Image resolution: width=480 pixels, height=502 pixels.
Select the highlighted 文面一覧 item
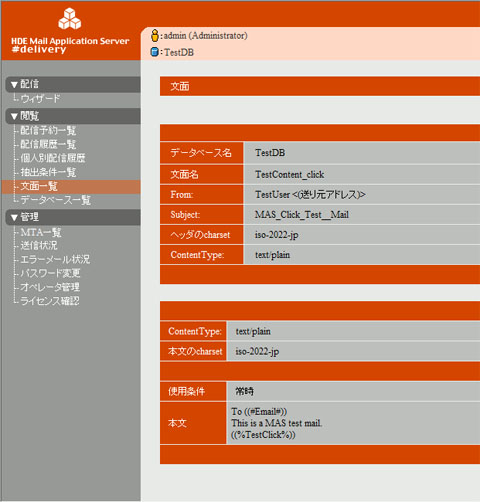39,186
